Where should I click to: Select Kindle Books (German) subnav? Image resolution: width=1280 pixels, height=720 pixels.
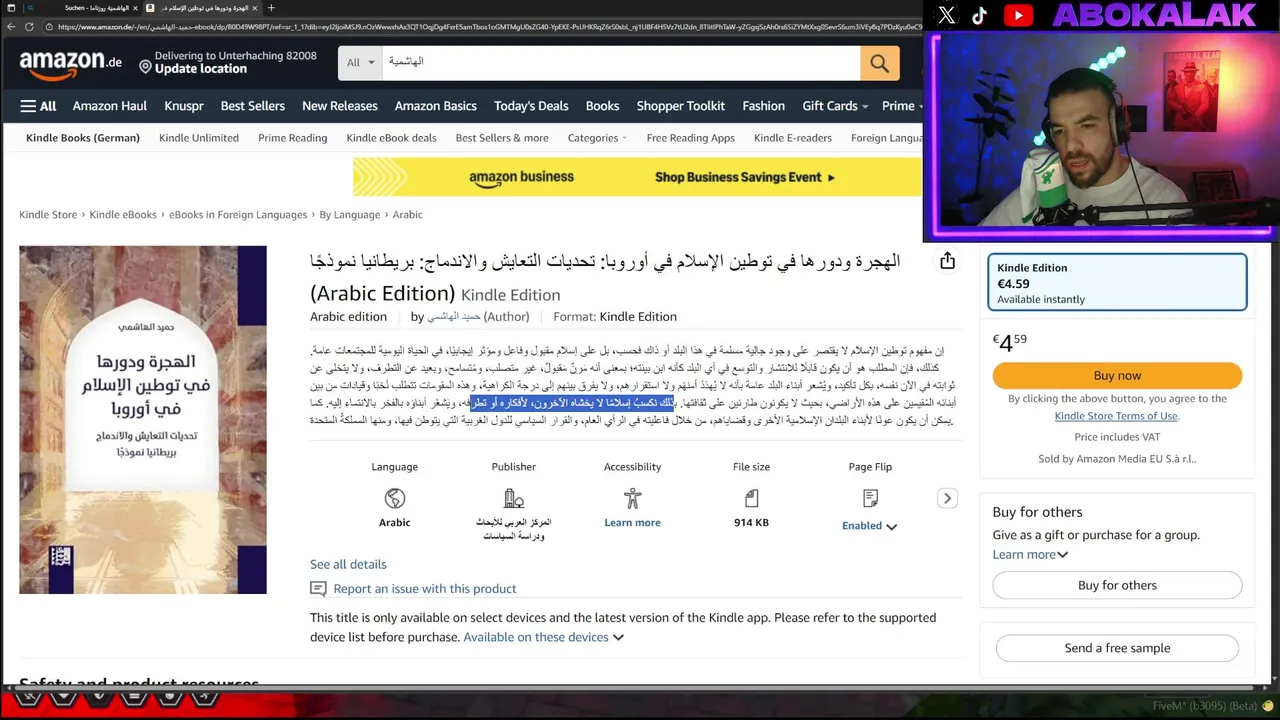(83, 138)
